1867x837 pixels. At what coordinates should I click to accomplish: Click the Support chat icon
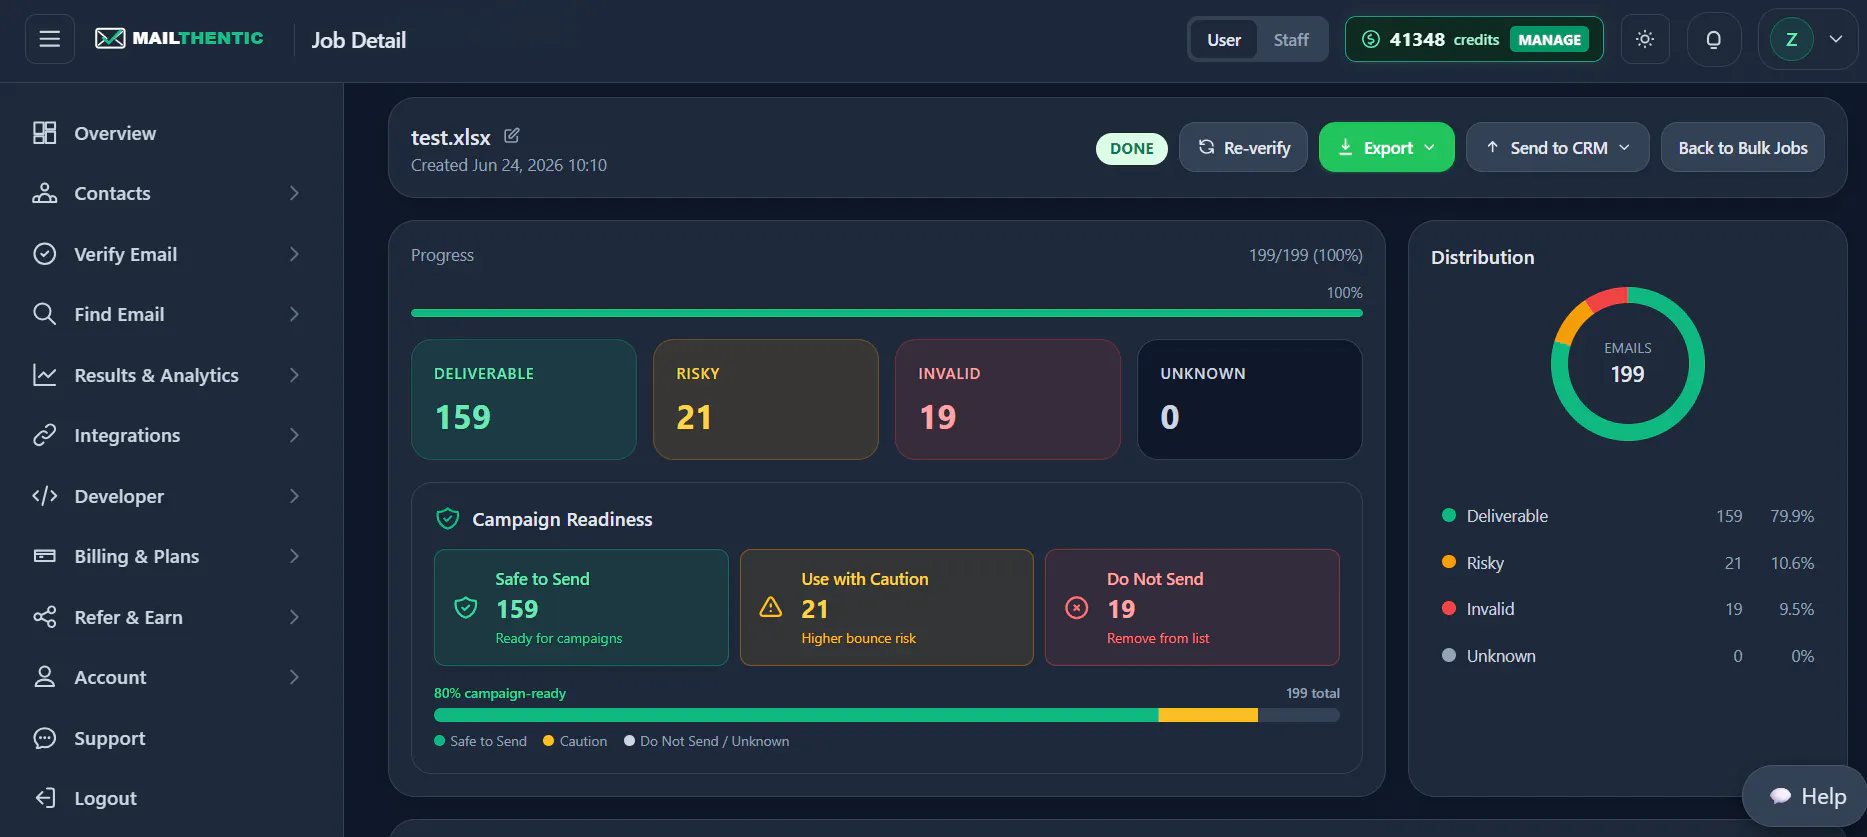coord(45,738)
